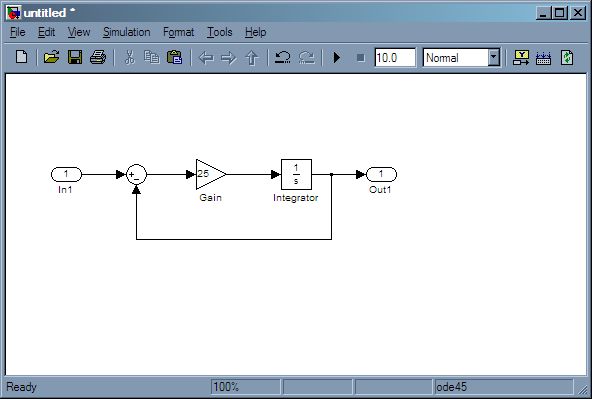Open a model file with the folder icon

(52, 57)
